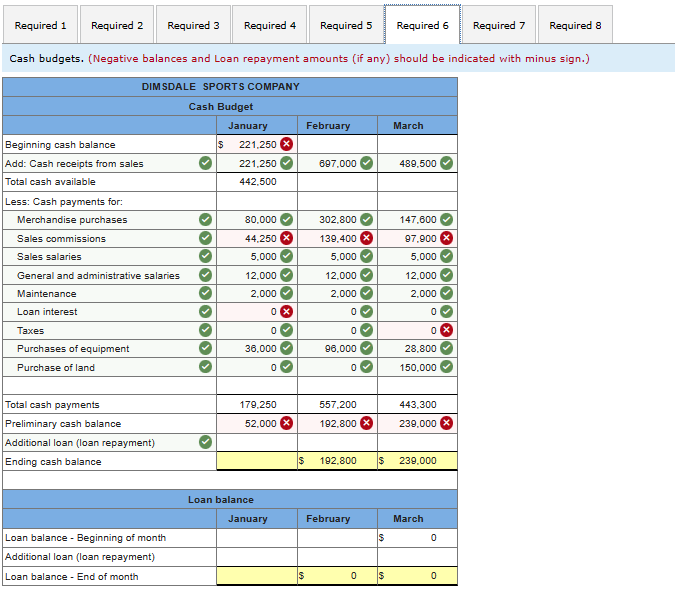The height and width of the screenshot is (593, 675).
Task: Click red X beside February preliminary balance 192,800
Action: coord(366,423)
